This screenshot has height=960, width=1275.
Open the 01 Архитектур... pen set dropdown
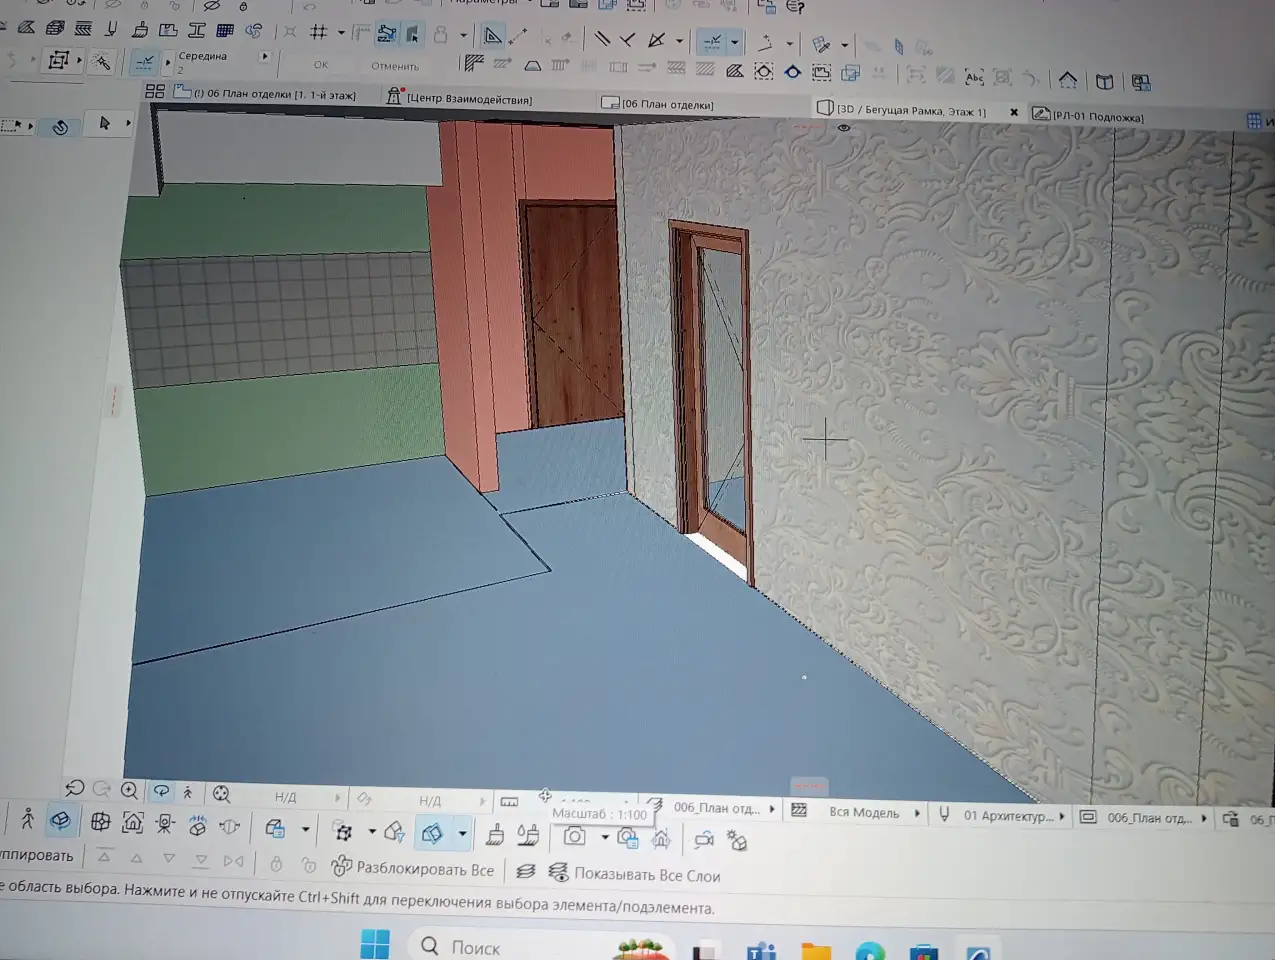(x=1008, y=816)
